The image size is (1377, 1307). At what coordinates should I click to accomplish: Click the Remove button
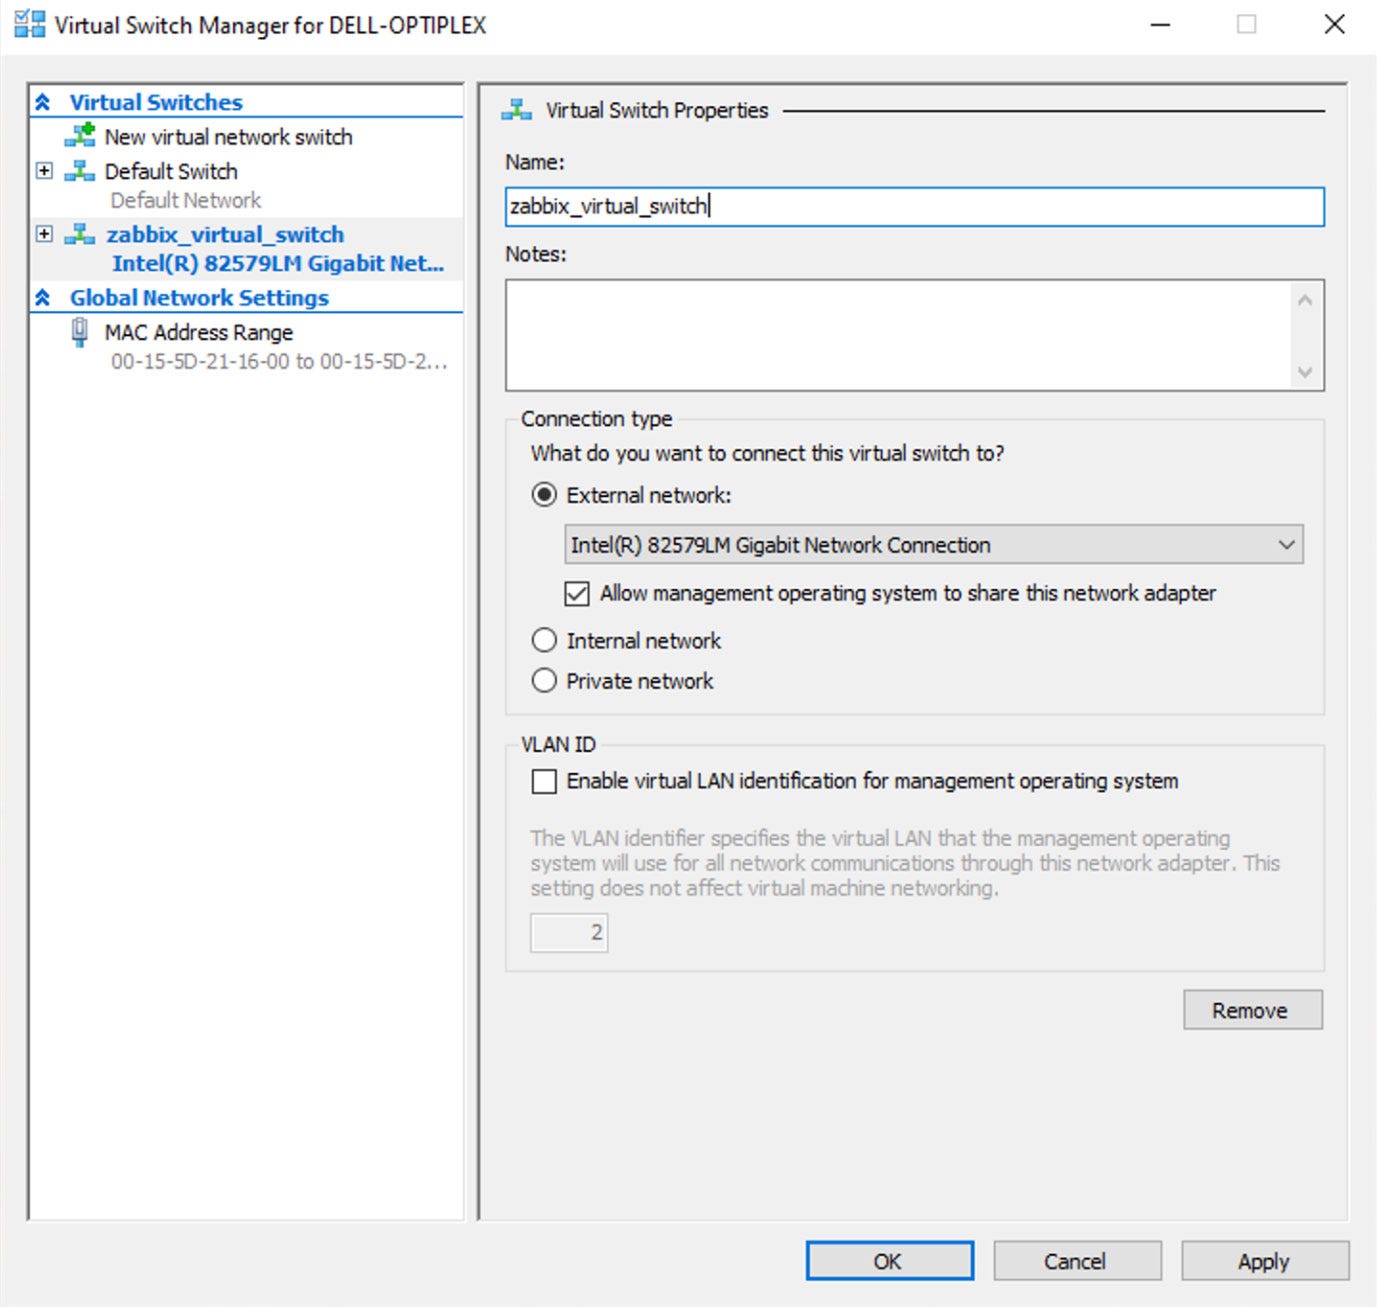[x=1253, y=1010]
